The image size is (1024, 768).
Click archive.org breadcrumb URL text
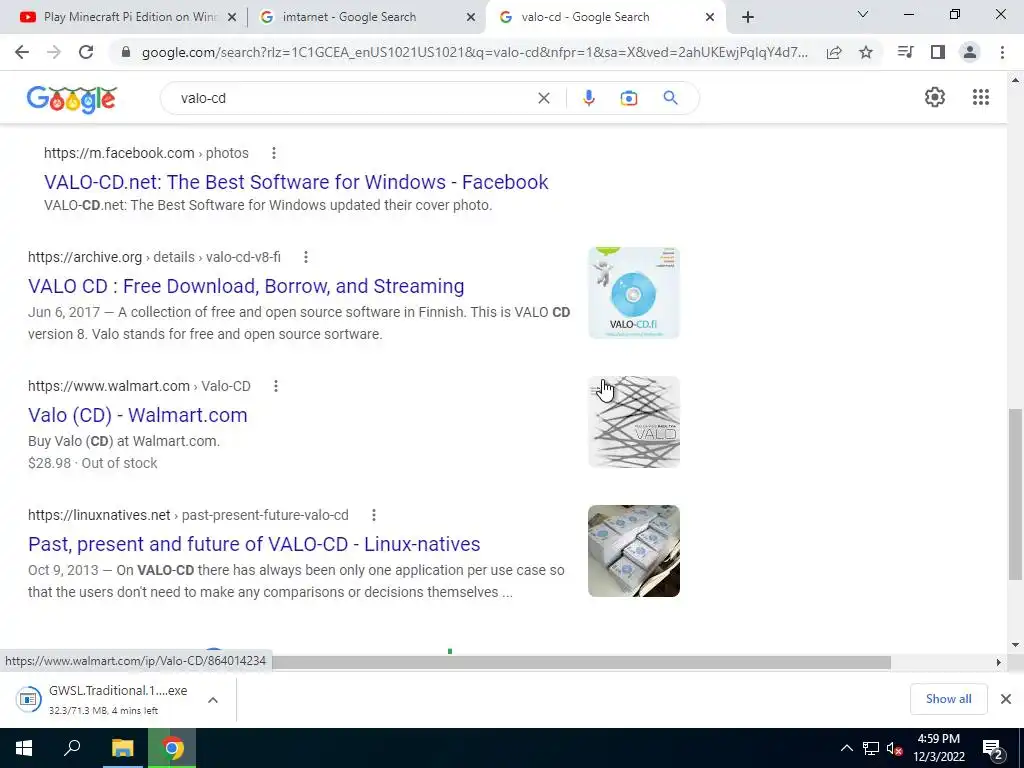[154, 257]
